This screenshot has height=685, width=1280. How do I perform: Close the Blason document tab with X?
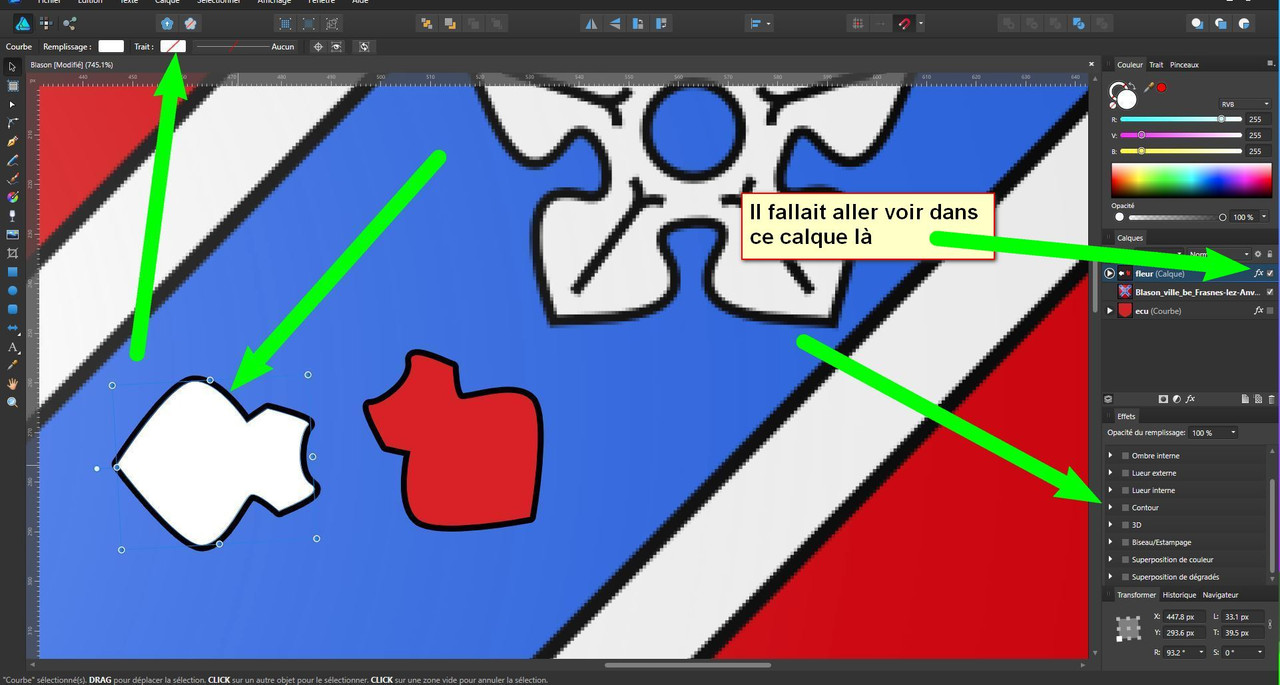tap(1091, 65)
